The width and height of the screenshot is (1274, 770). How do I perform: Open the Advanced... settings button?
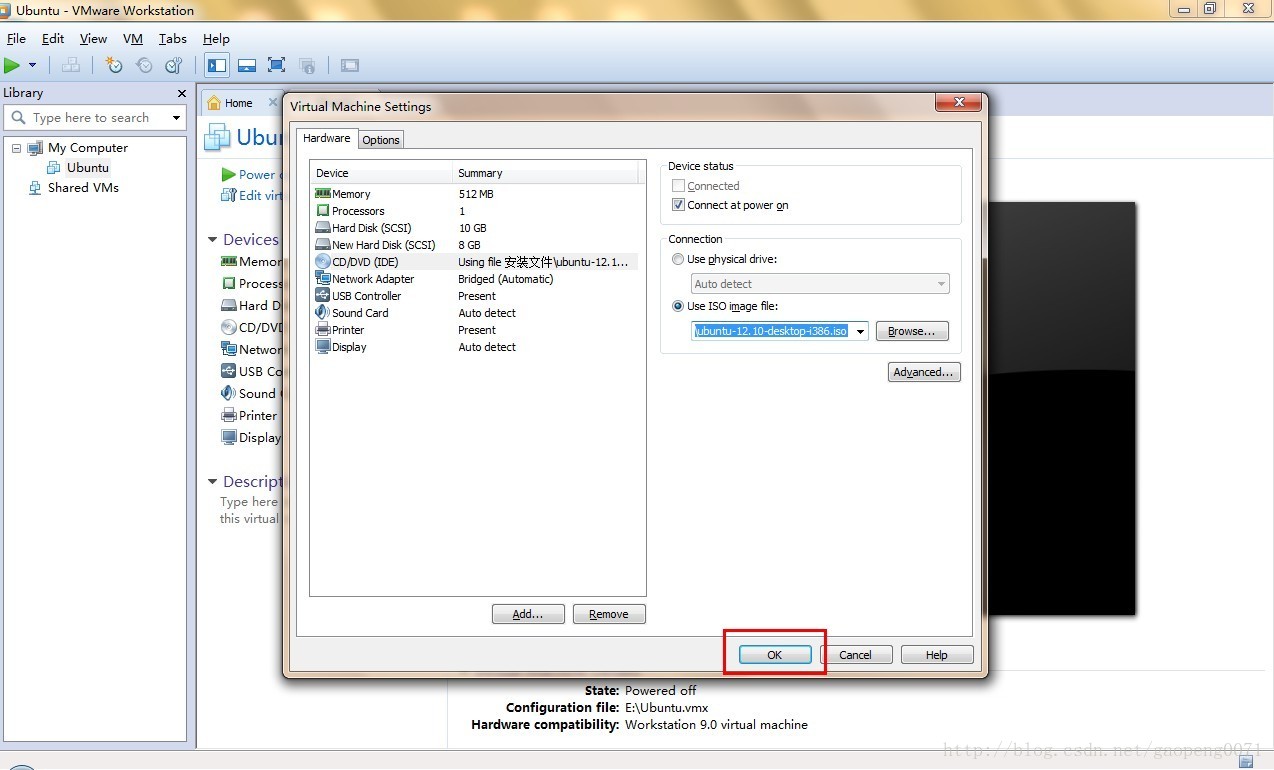coord(924,372)
